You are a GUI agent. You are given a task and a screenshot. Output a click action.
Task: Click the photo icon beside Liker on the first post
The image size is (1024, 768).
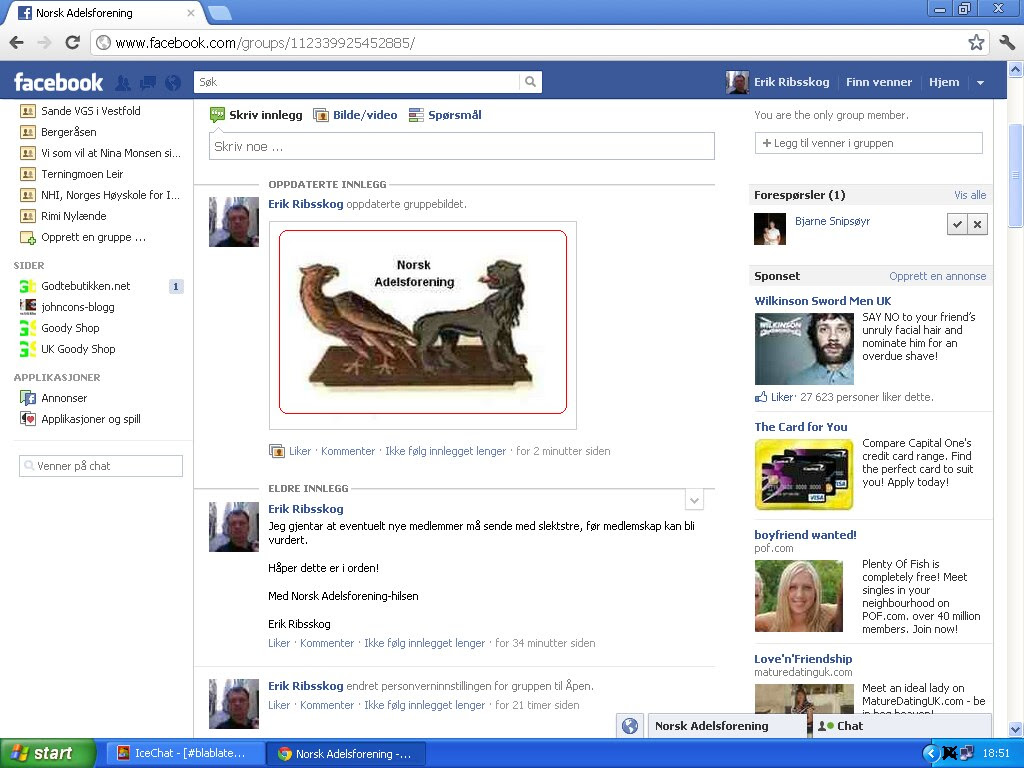point(276,451)
